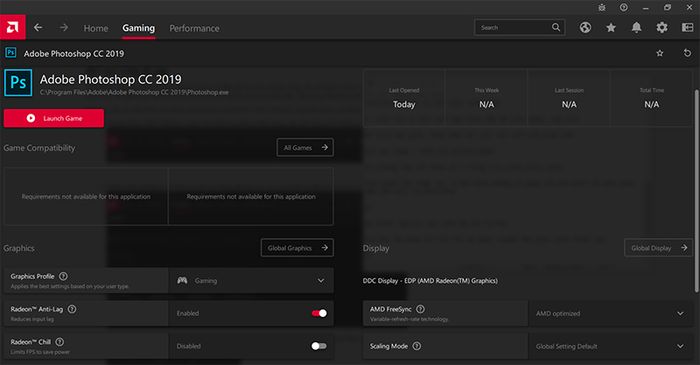
Task: Open the AMD FreeSync dropdown
Action: 610,313
